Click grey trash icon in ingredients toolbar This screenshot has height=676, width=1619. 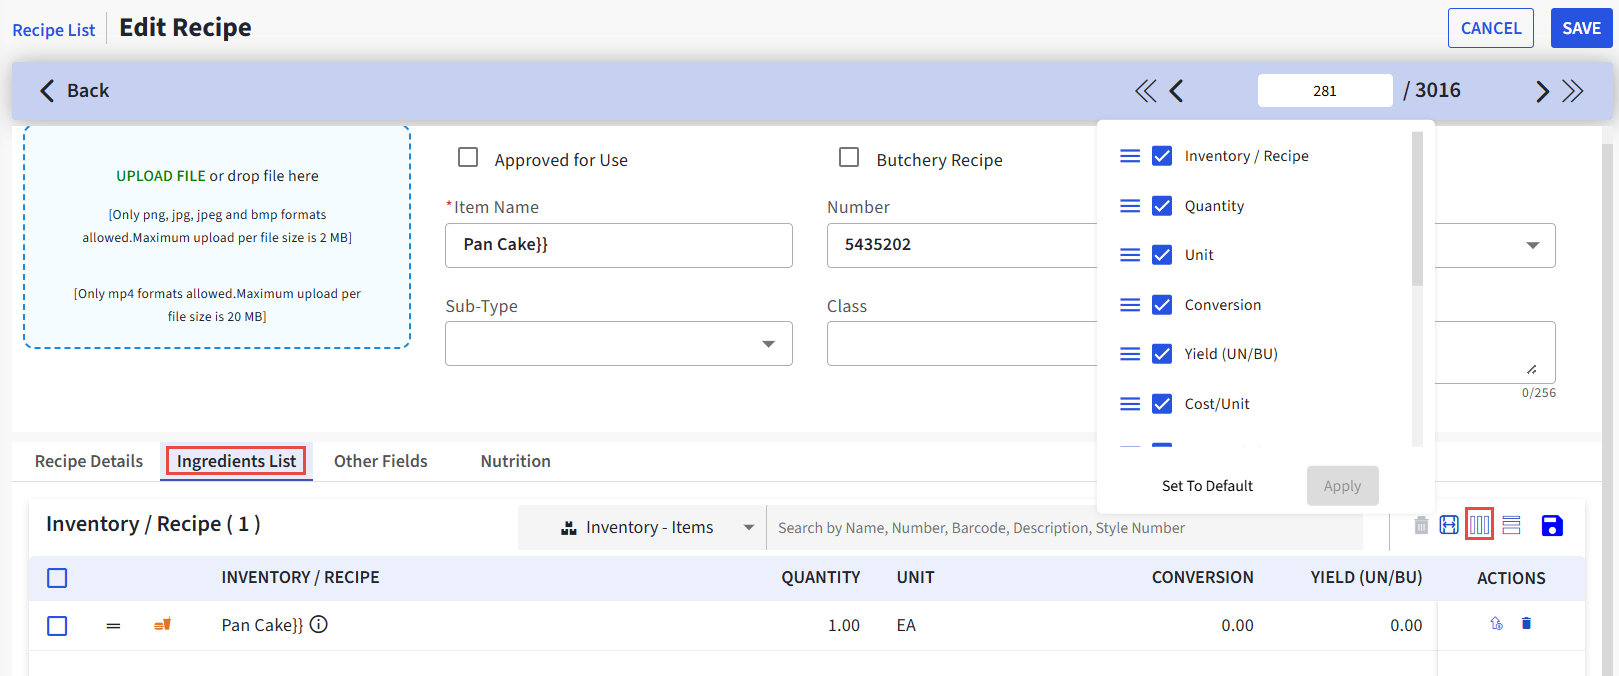pyautogui.click(x=1421, y=525)
